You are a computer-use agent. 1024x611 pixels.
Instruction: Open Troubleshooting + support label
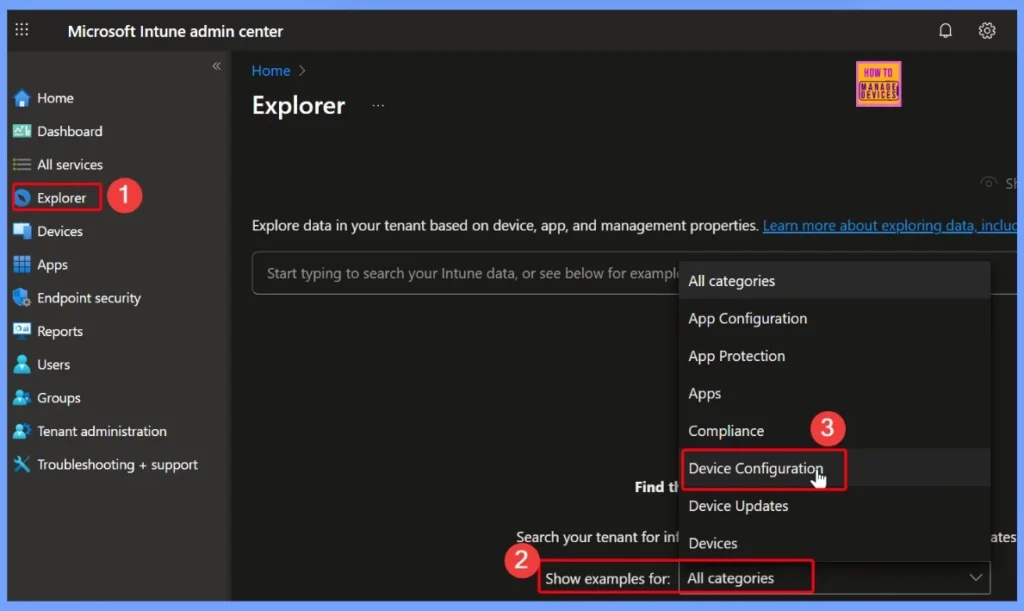(x=117, y=464)
